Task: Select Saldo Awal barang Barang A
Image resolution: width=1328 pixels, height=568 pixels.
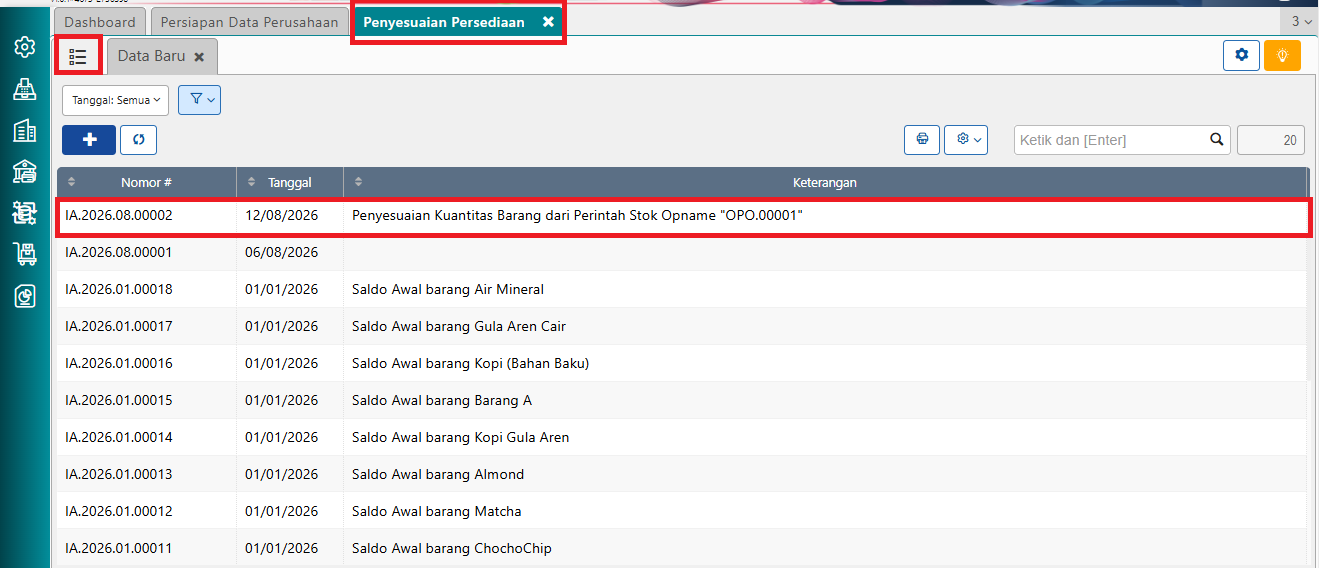Action: pyautogui.click(x=442, y=400)
